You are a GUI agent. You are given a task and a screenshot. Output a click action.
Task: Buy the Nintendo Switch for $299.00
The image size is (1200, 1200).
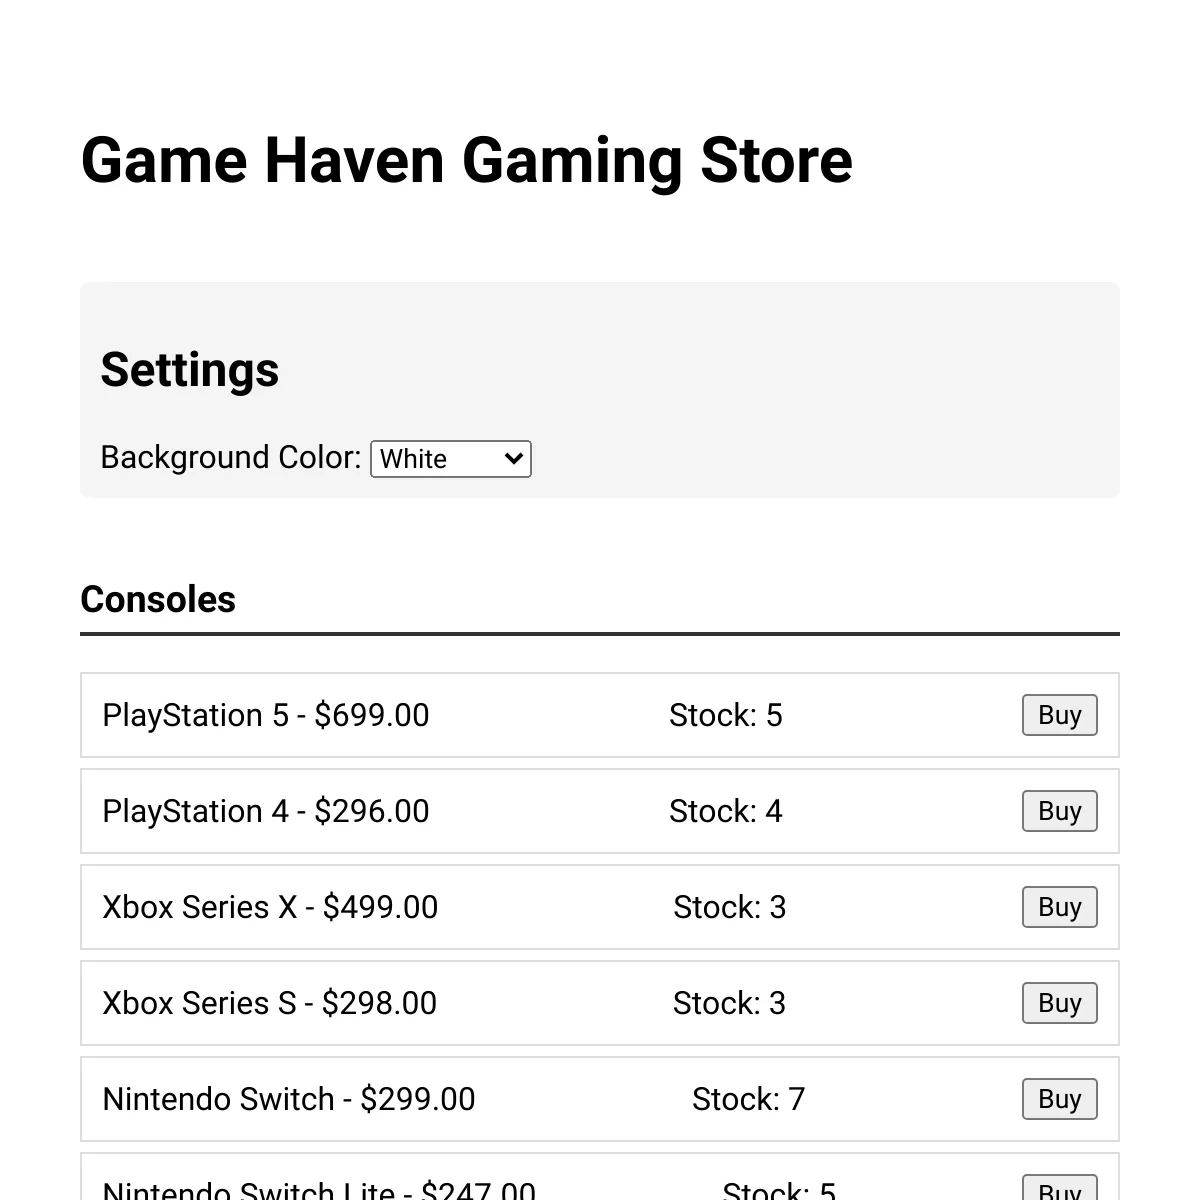1059,1099
